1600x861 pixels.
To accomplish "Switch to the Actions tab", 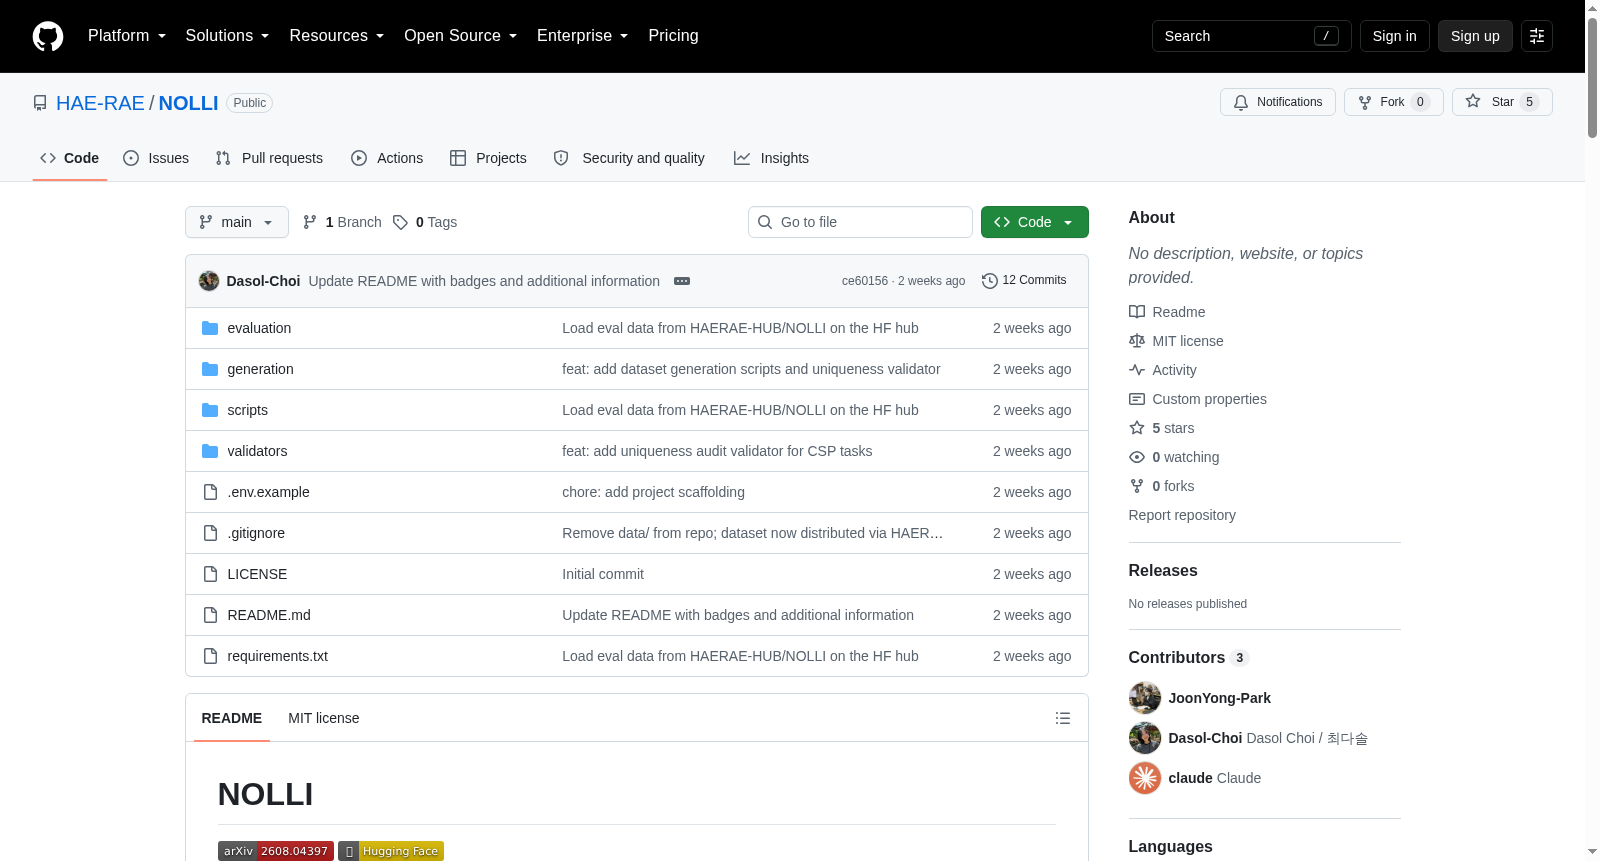I will pyautogui.click(x=387, y=158).
